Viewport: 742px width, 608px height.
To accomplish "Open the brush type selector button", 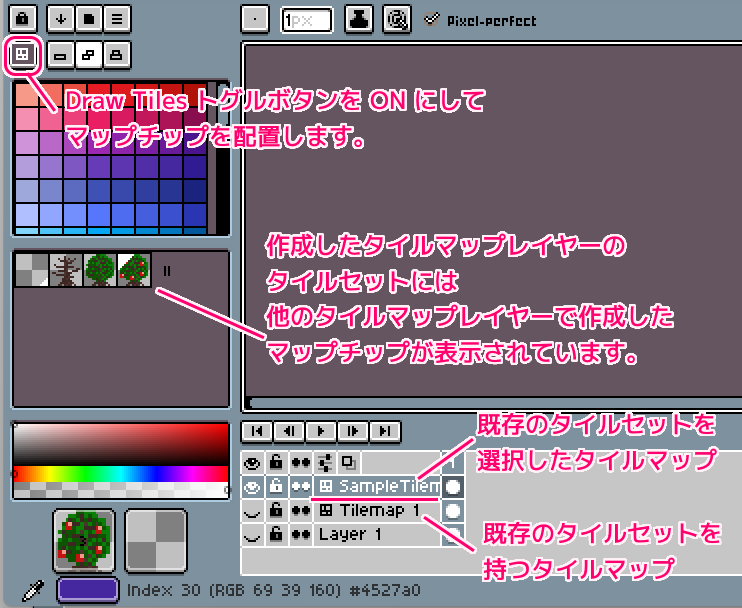I will (x=255, y=20).
